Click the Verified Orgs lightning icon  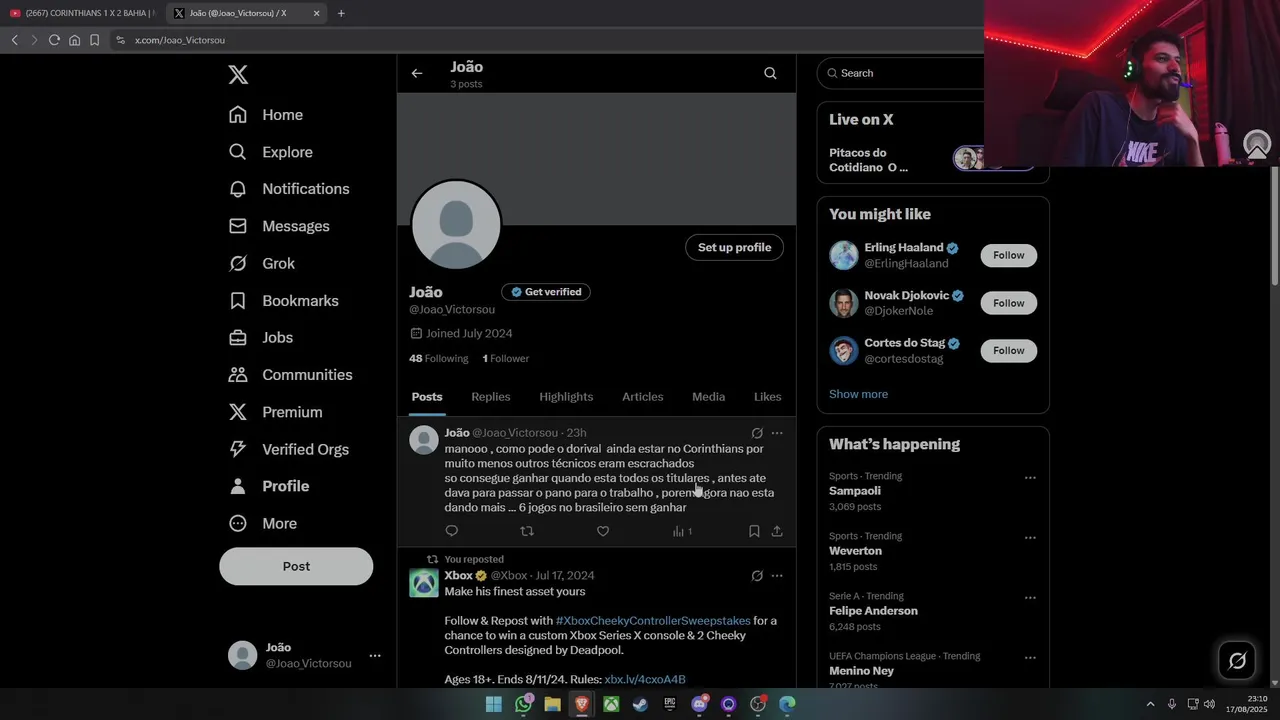tap(238, 449)
